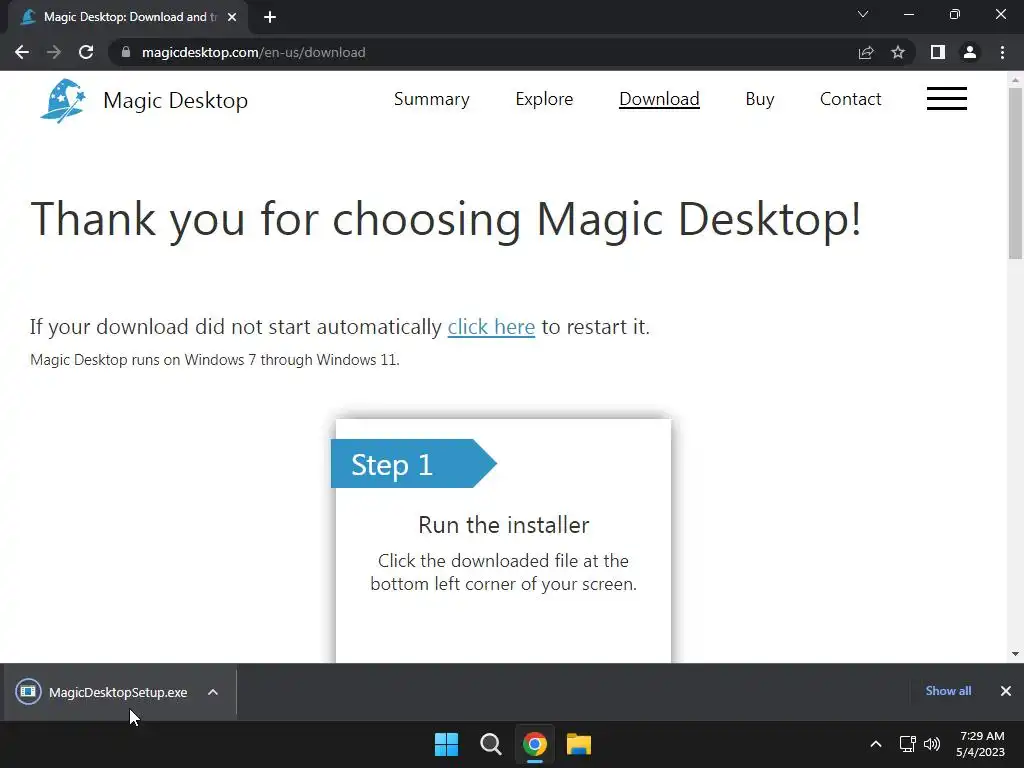Click the Chrome taskbar icon
This screenshot has width=1024, height=768.
[x=534, y=744]
